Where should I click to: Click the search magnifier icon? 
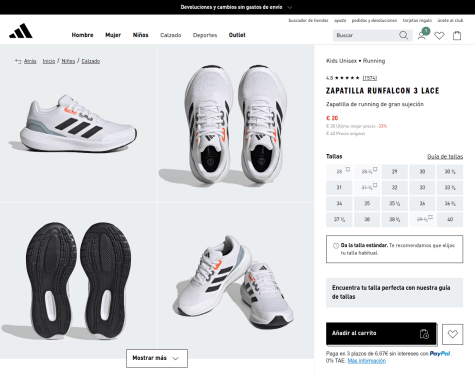[403, 35]
